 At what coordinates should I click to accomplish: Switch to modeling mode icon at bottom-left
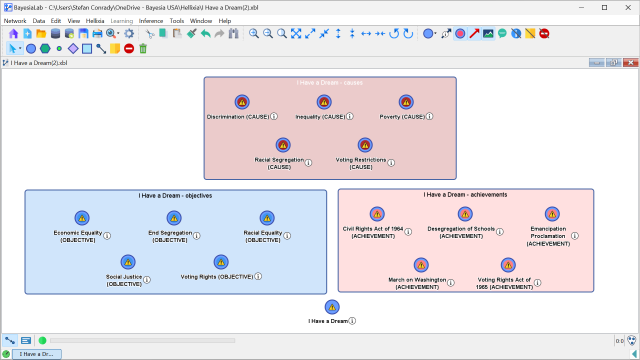click(x=10, y=340)
